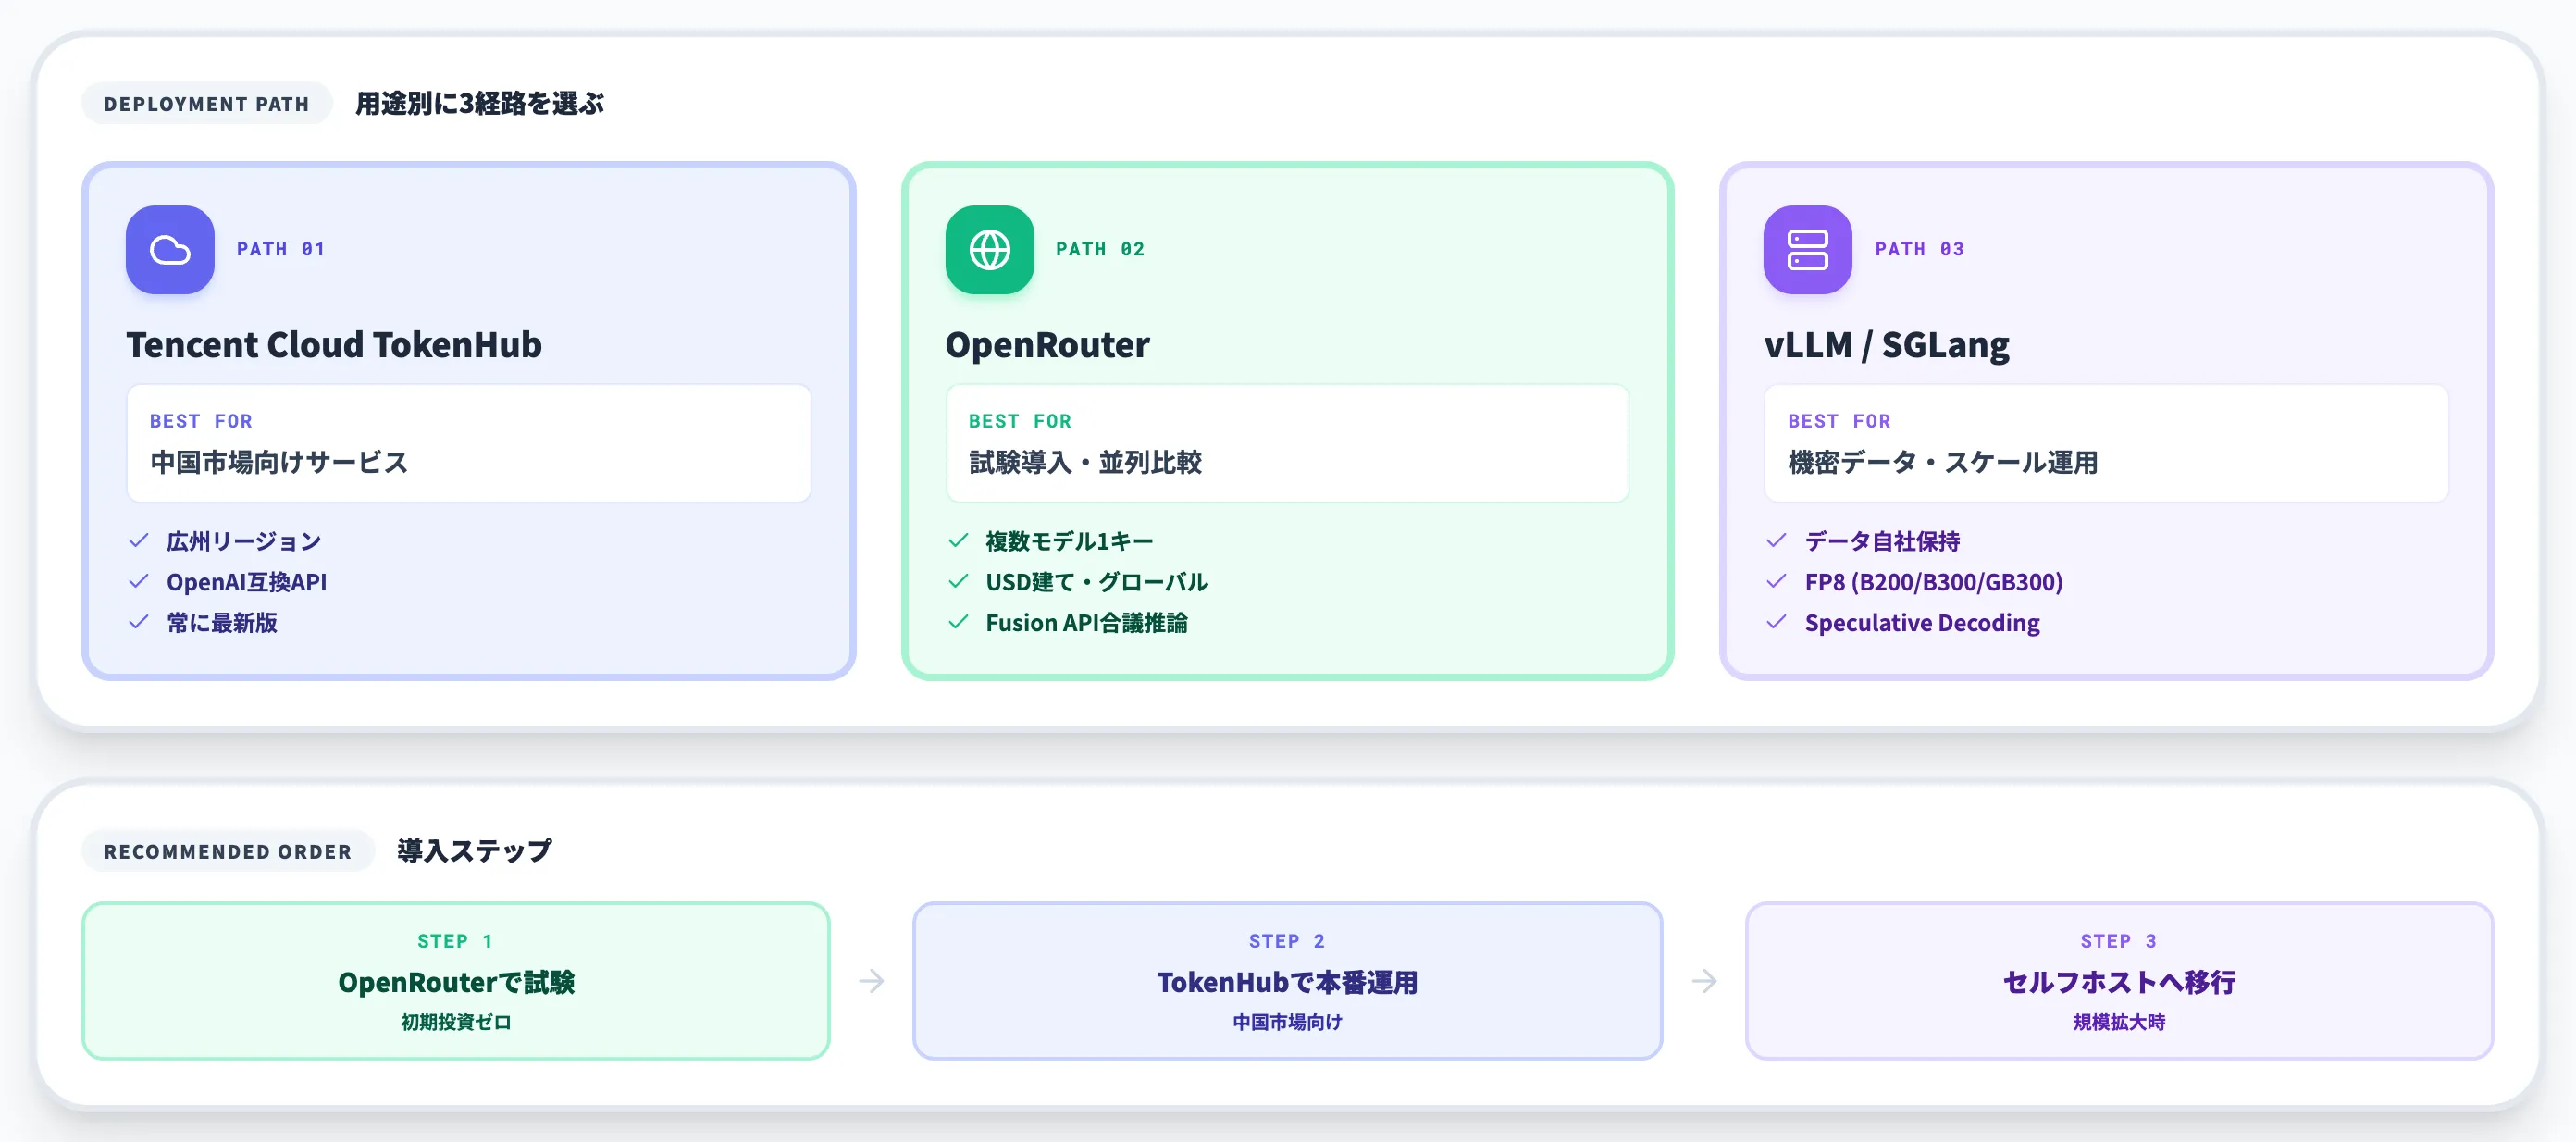Click the Fusion API合議推論 feature text
This screenshot has height=1142, width=2576.
pyautogui.click(x=1086, y=623)
